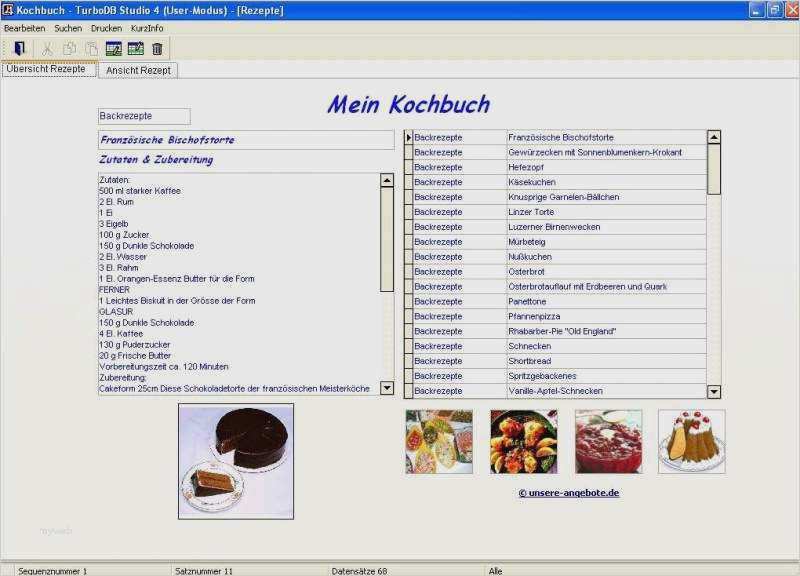This screenshot has width=800, height=576.
Task: Open the Bearbeiten menu
Action: point(24,29)
